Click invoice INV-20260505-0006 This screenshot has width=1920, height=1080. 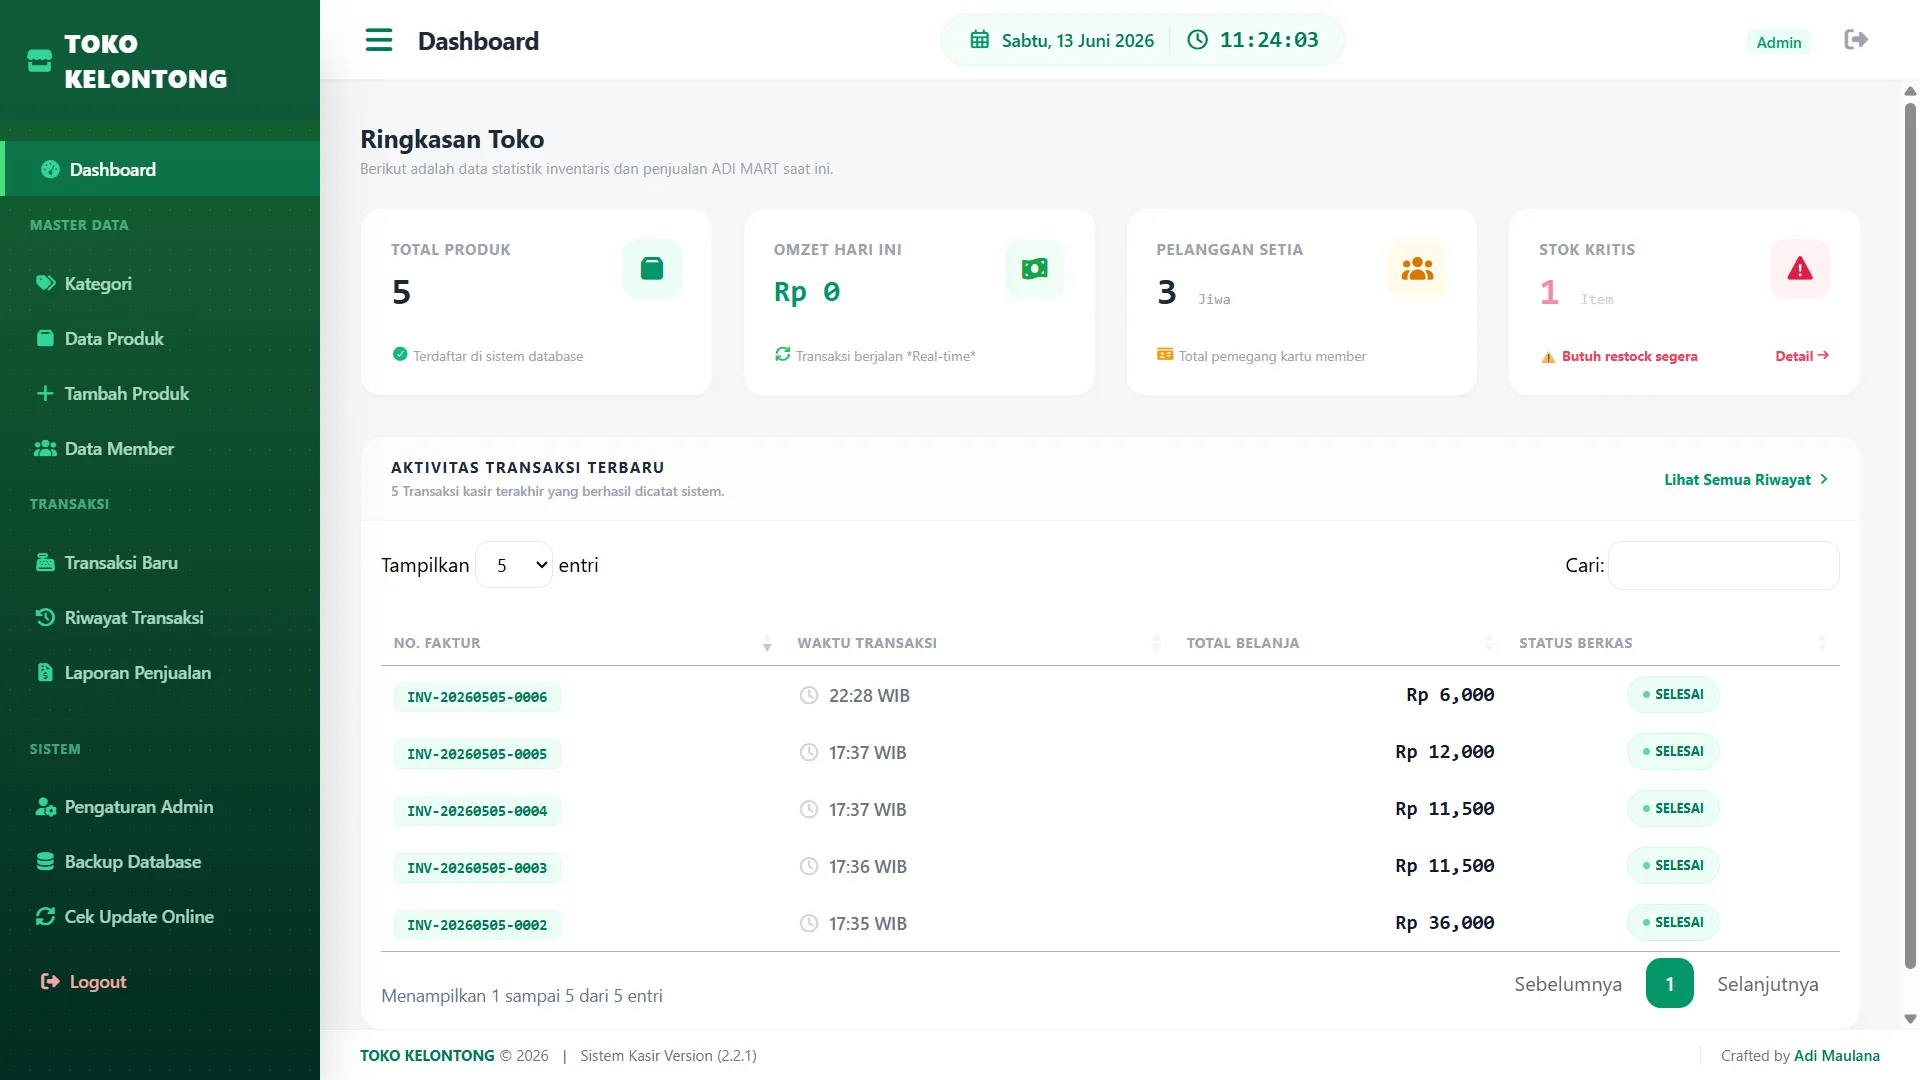pyautogui.click(x=477, y=697)
